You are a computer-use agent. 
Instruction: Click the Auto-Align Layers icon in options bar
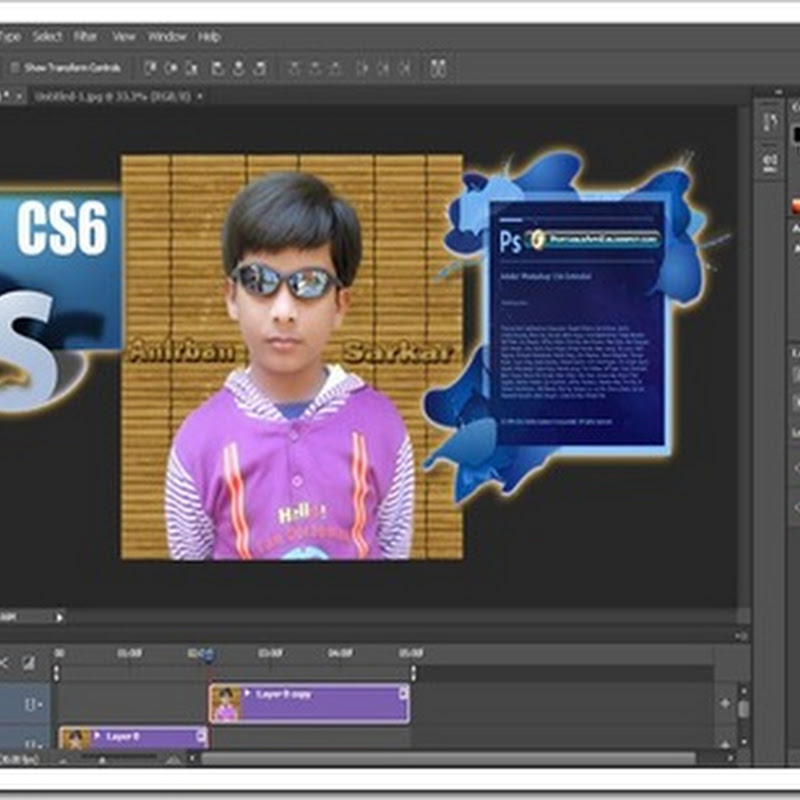[x=437, y=68]
